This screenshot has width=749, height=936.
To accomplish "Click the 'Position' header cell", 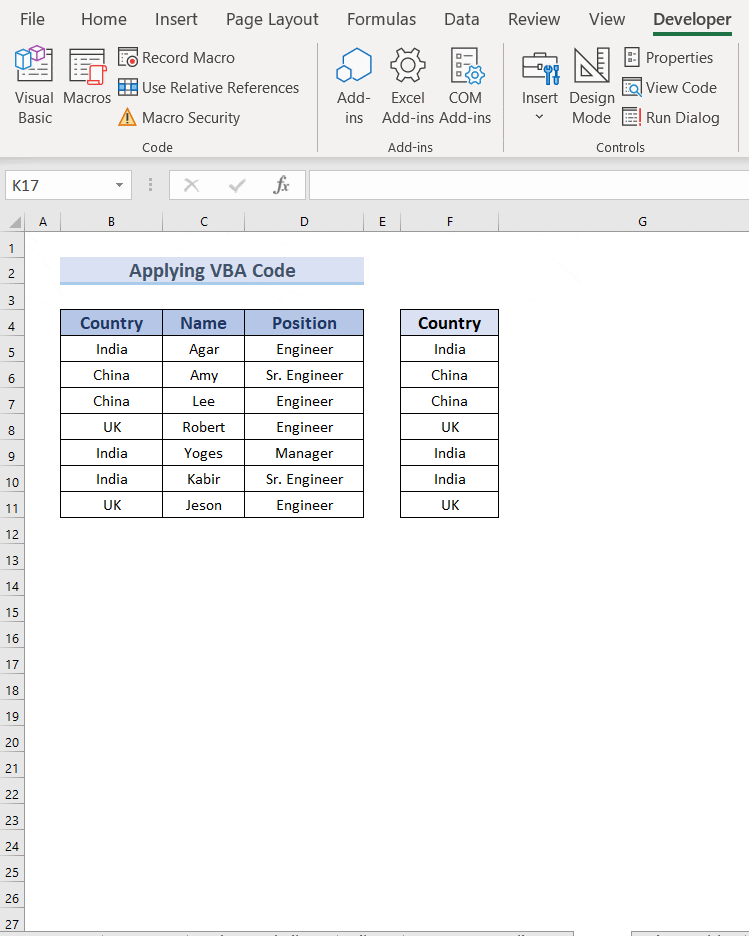I will [304, 323].
